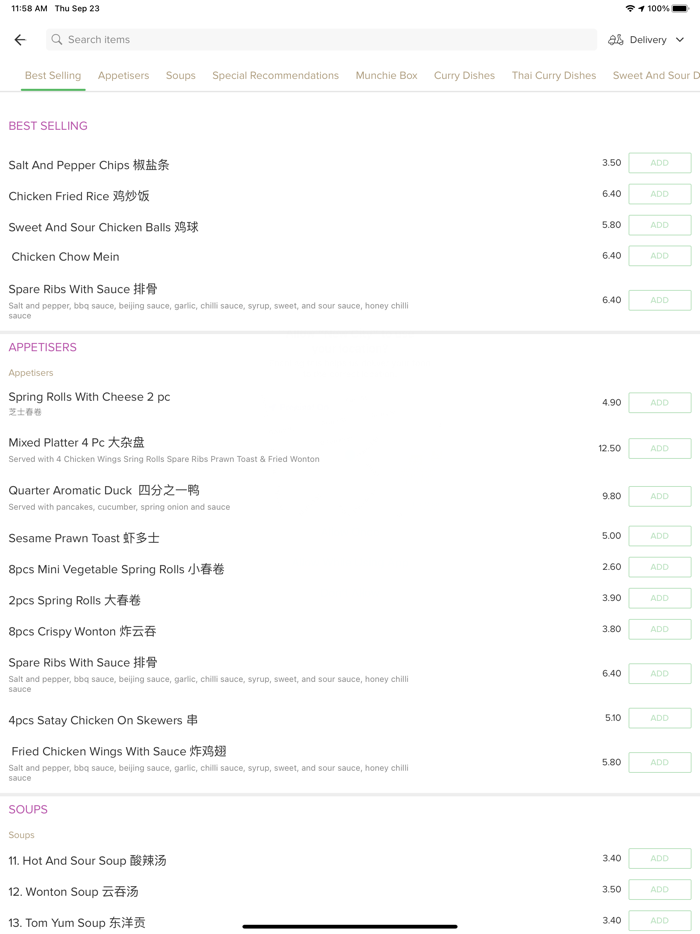The image size is (700, 934).
Task: Add Salt And Pepper Chips
Action: [x=659, y=163]
